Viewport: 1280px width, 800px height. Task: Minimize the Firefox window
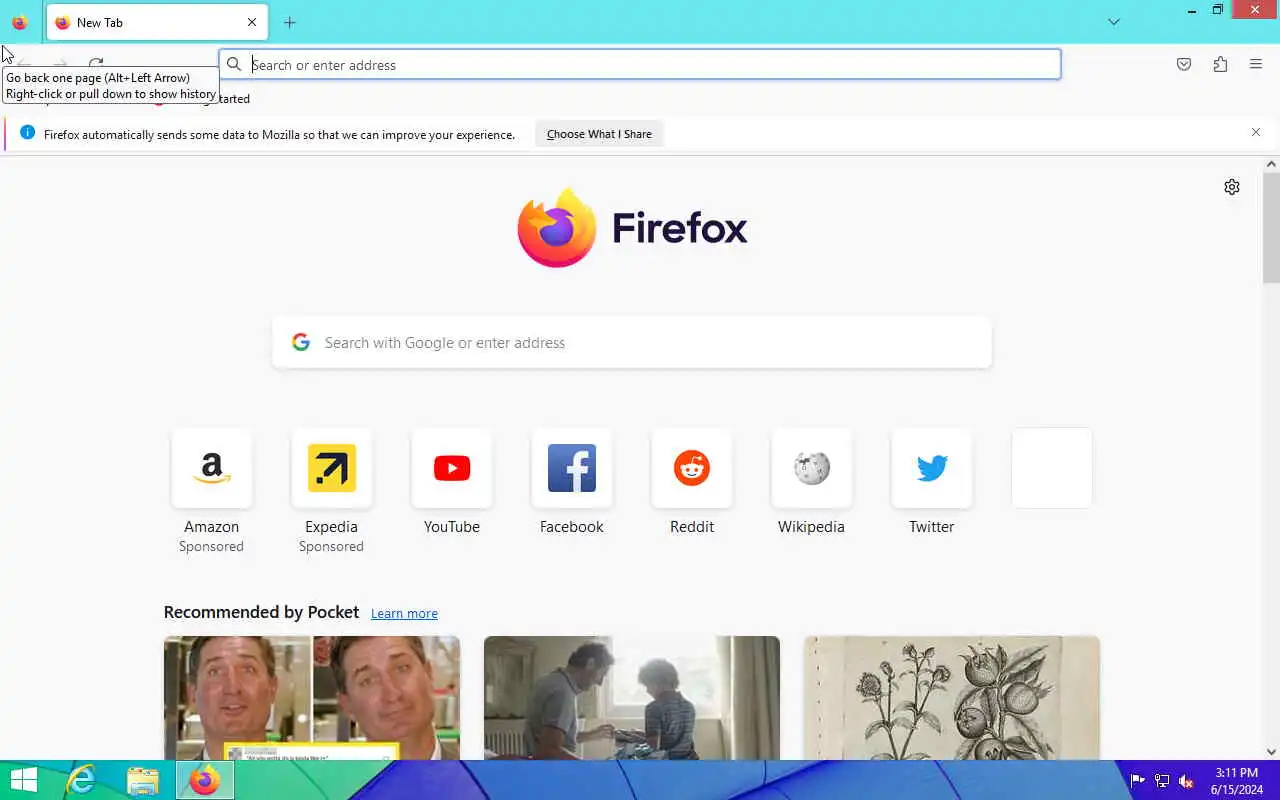pos(1191,10)
